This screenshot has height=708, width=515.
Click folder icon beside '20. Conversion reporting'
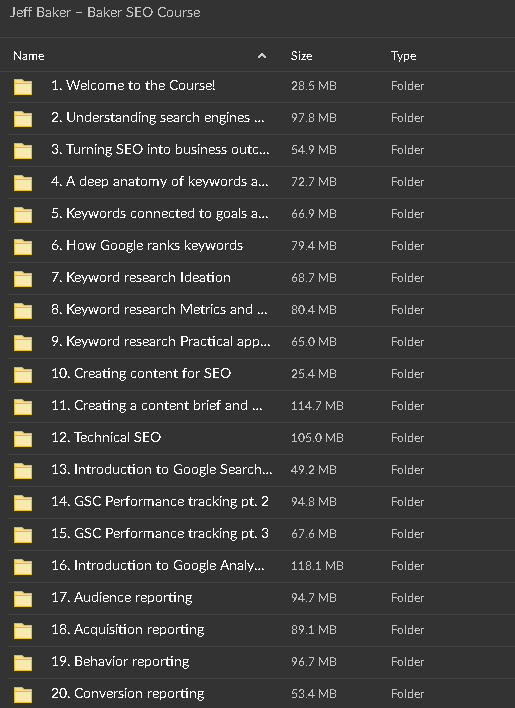pos(23,696)
